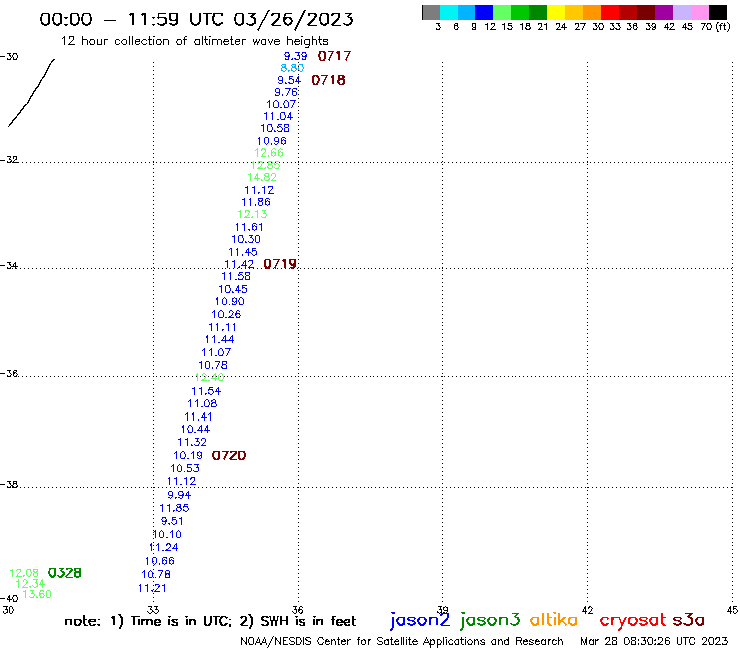Select the 11.86 reading
The image size is (740, 650).
tap(256, 202)
